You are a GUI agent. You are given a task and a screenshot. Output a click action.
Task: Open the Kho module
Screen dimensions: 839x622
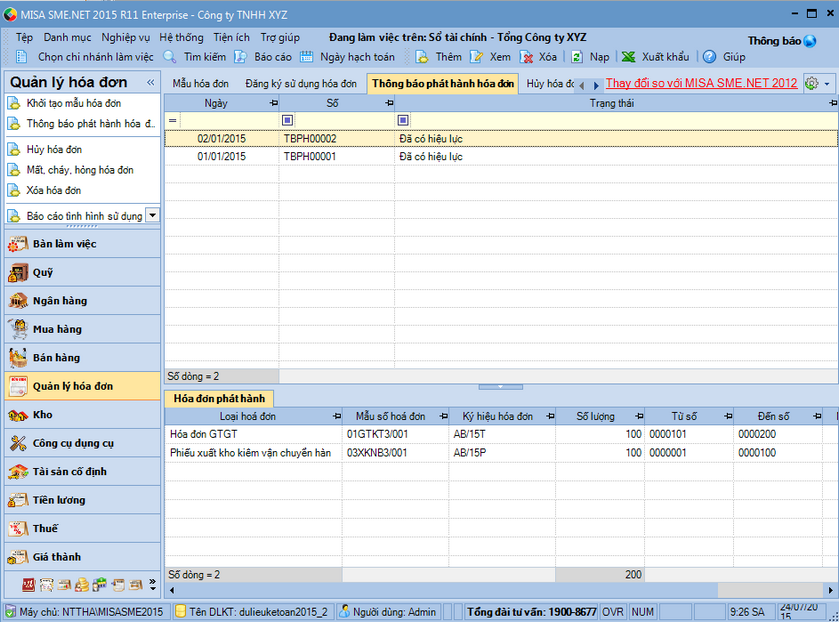(82, 415)
